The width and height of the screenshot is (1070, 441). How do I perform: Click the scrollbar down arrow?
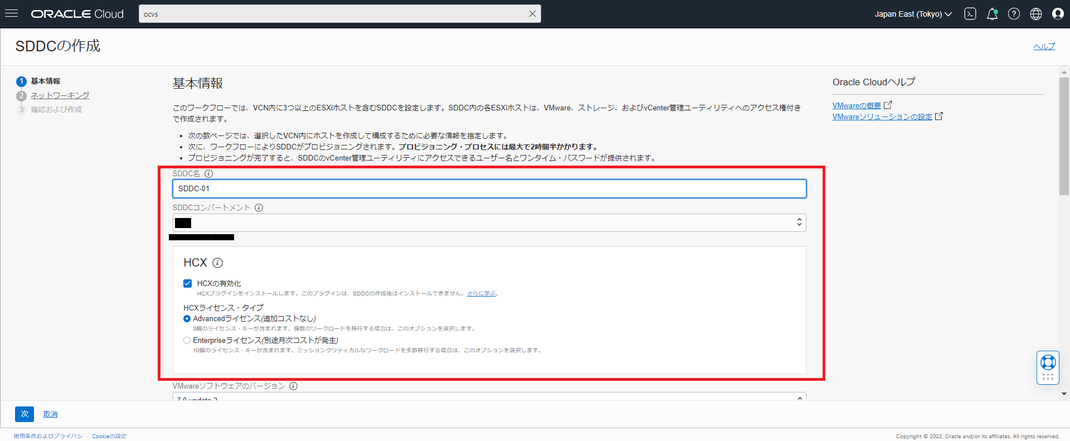(x=1064, y=394)
